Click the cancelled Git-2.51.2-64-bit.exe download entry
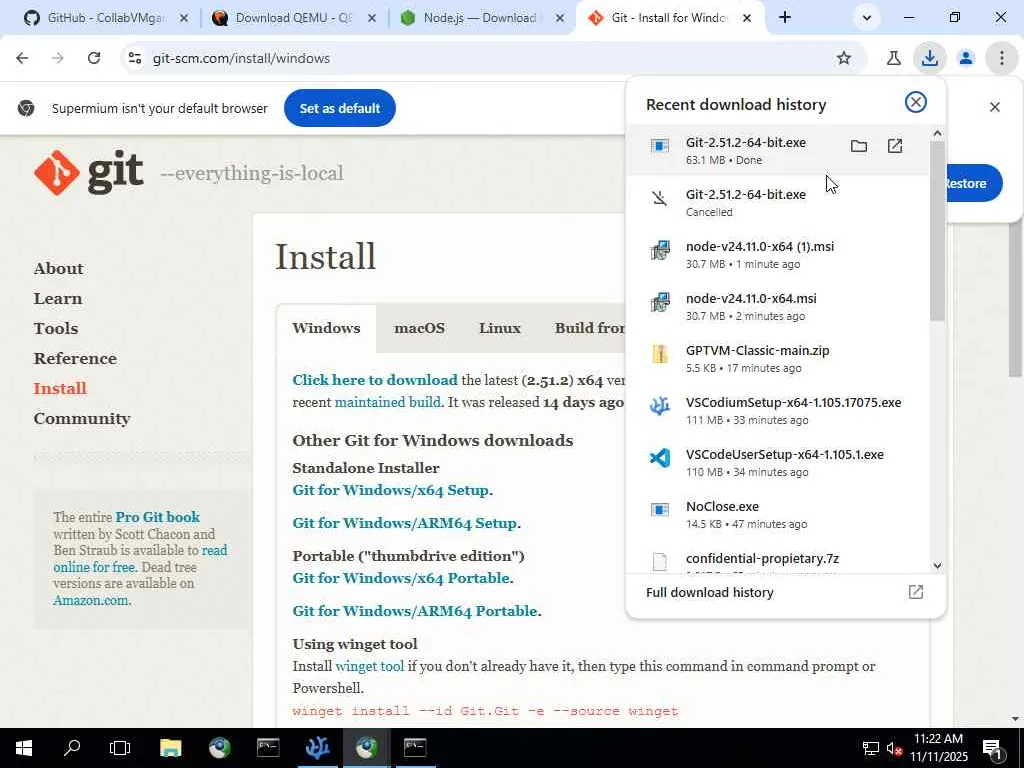 point(776,202)
